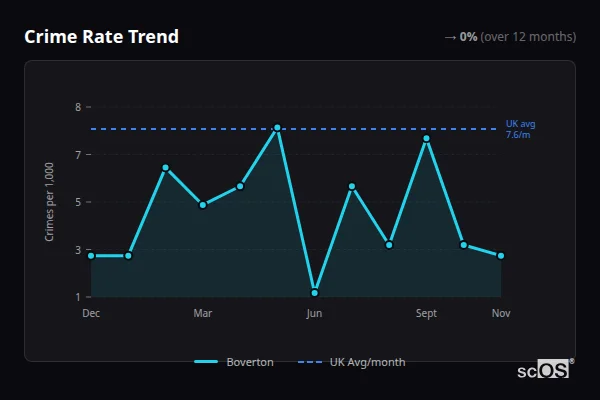Select the Nov final data point

pos(501,256)
